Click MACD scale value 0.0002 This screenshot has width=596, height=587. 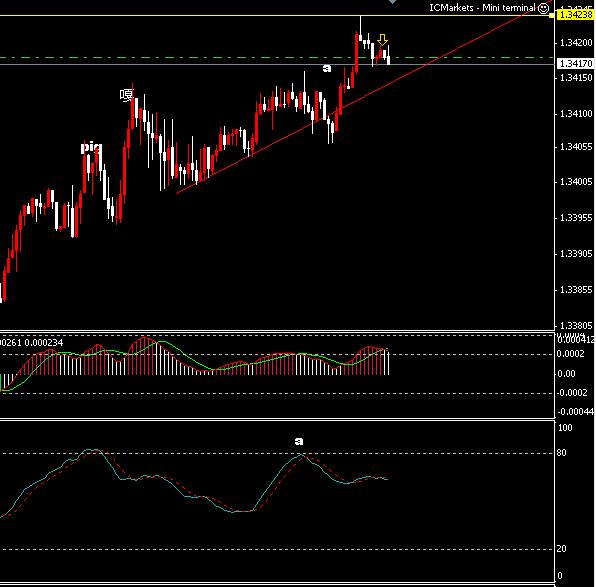571,354
